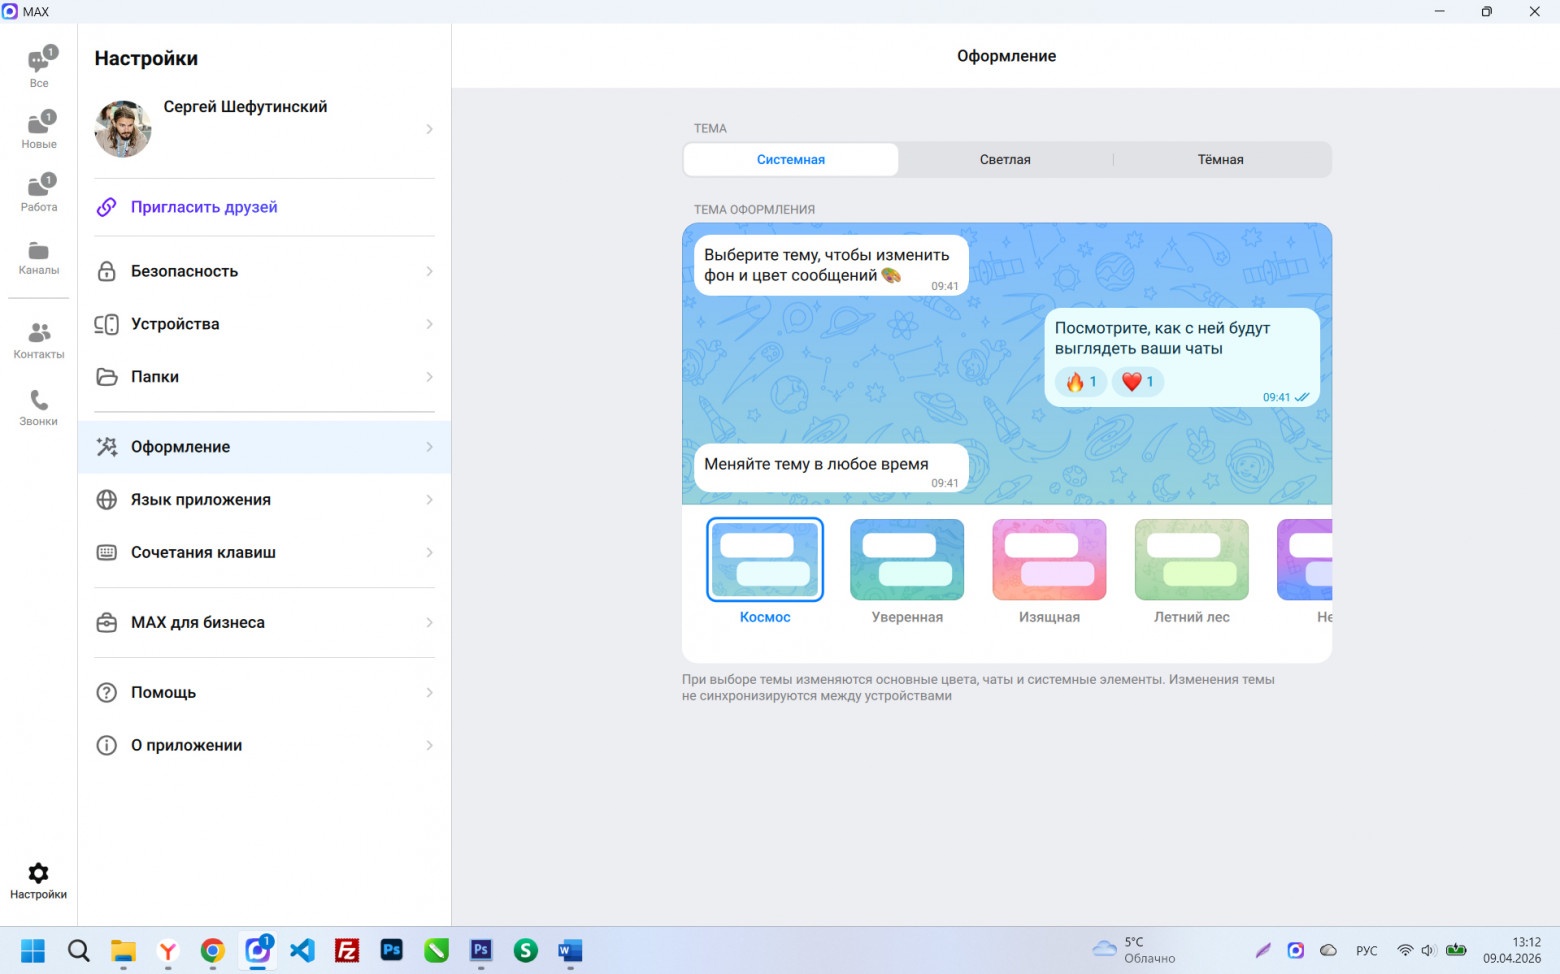Click the chevron on the Помощь row

point(429,692)
